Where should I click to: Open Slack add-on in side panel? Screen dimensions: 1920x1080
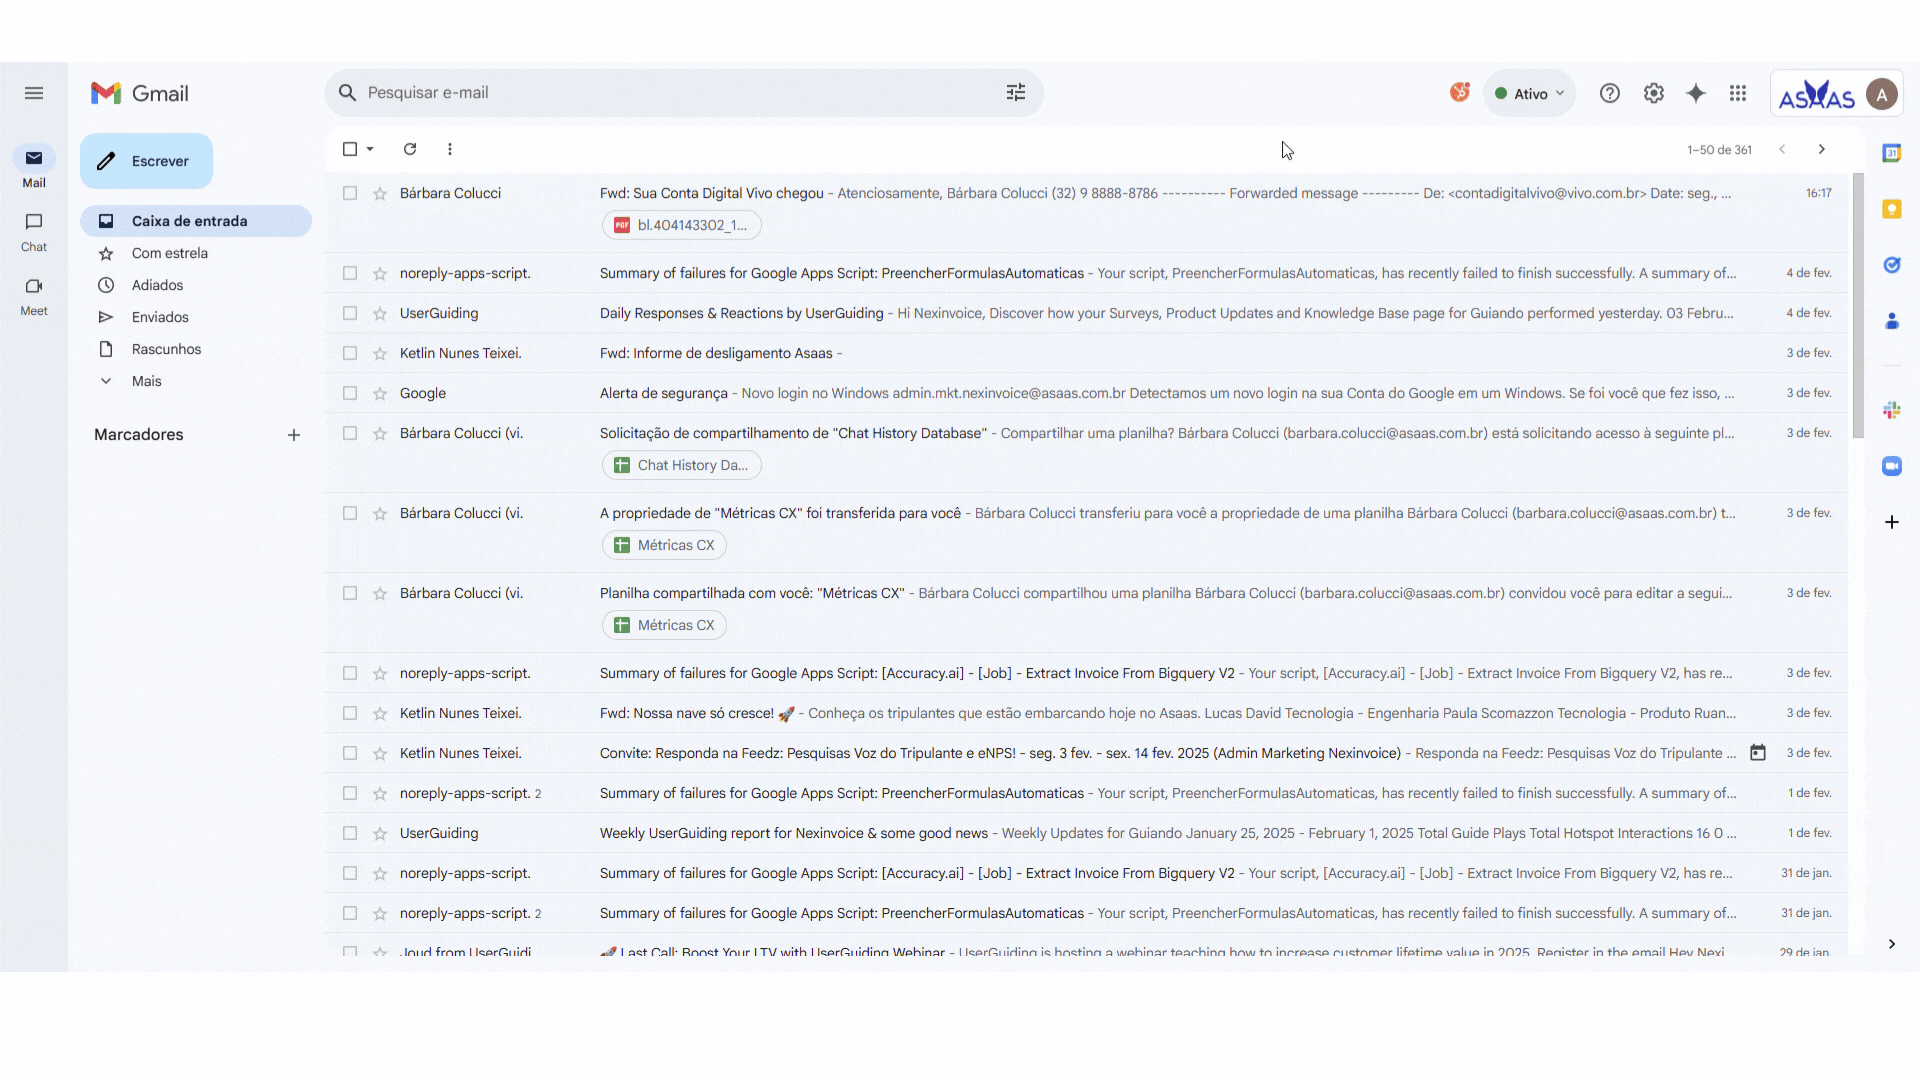click(x=1892, y=410)
